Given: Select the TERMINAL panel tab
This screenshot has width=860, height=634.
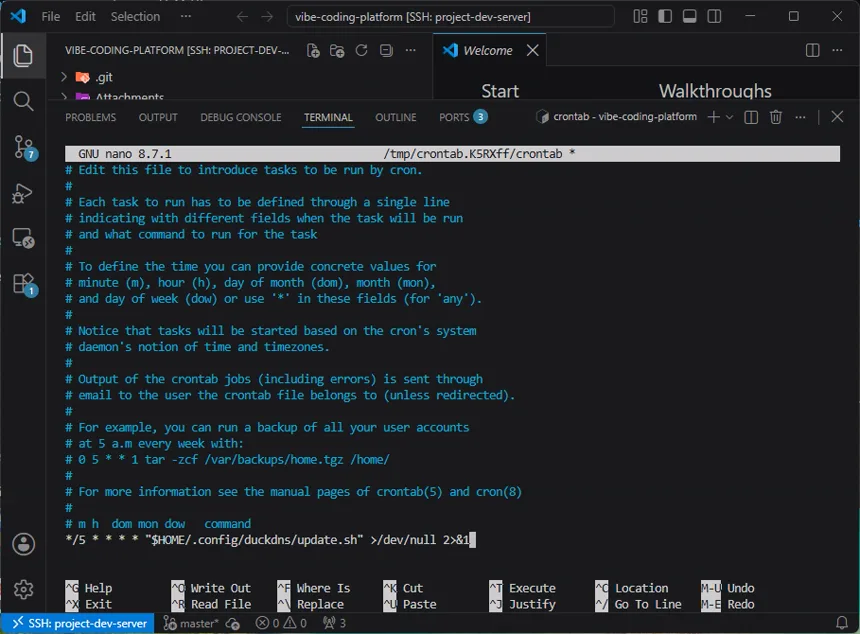Looking at the screenshot, I should point(328,117).
